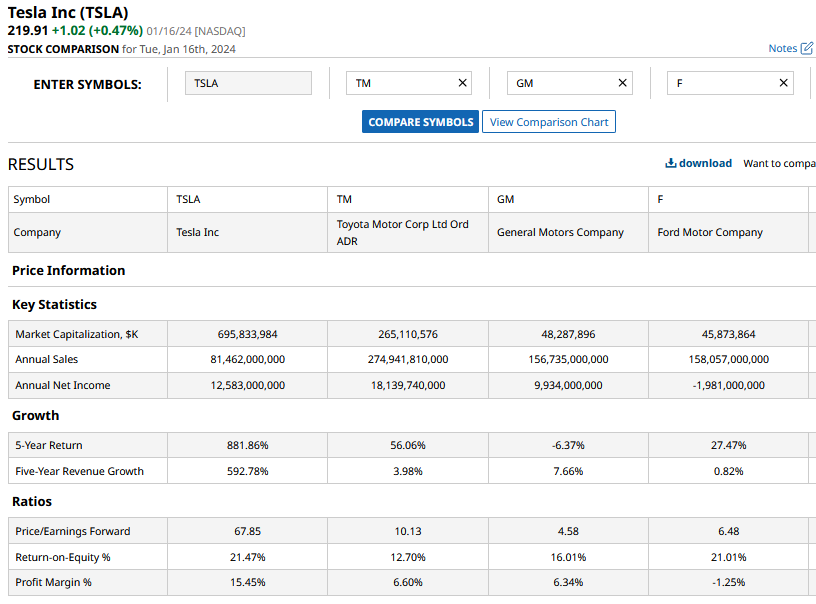The height and width of the screenshot is (604, 816).
Task: Clear the TM symbol with its X
Action: [462, 83]
